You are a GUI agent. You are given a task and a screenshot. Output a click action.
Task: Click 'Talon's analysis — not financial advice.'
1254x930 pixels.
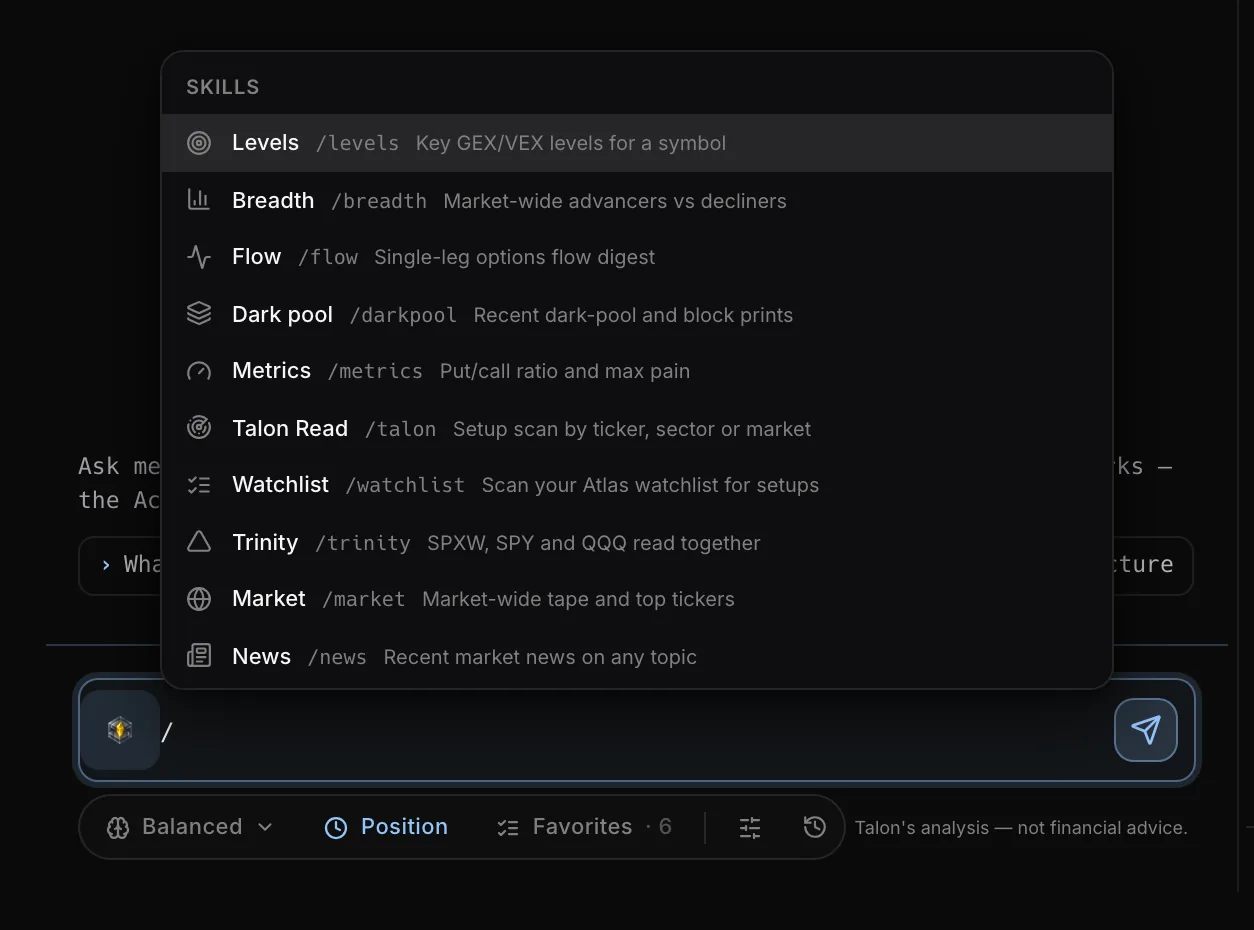coord(1021,828)
